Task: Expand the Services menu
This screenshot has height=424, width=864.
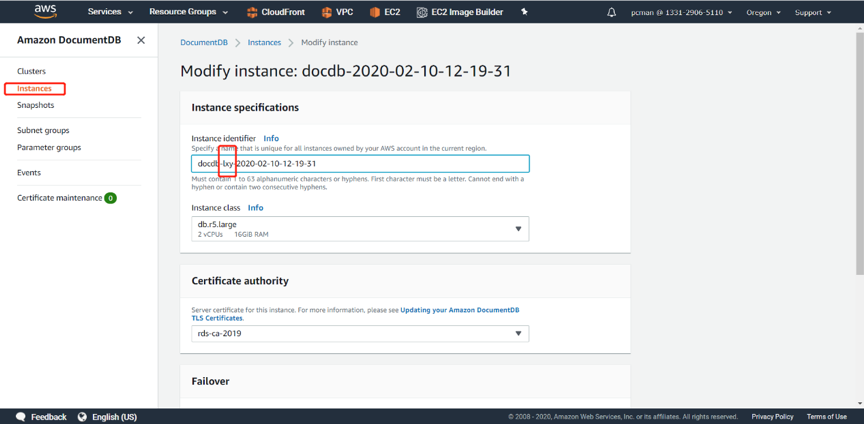Action: [x=110, y=12]
